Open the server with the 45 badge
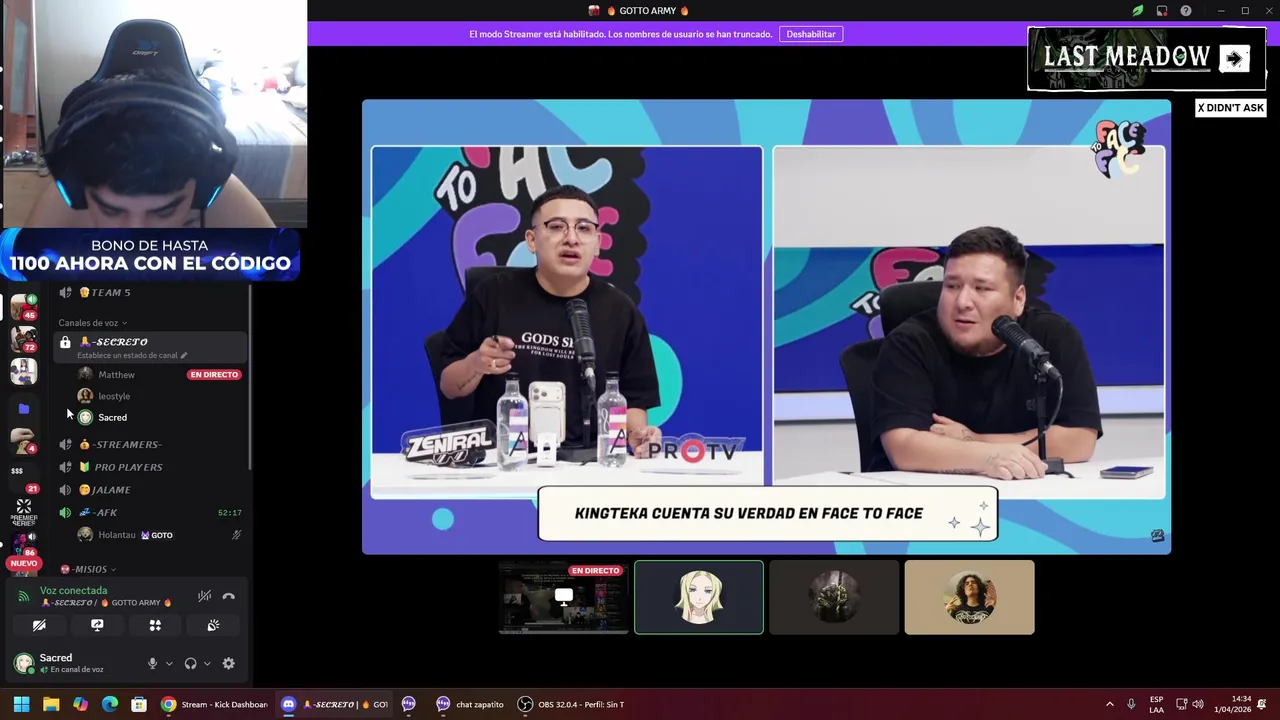 [x=23, y=307]
